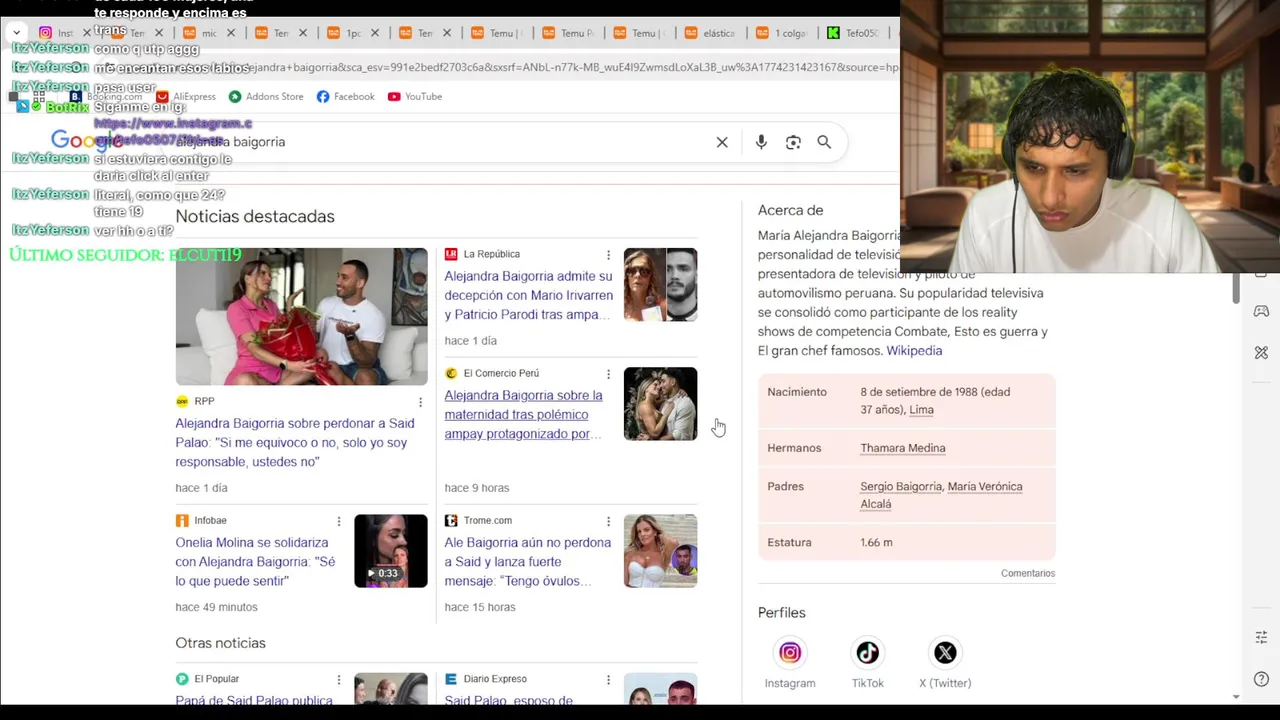This screenshot has width=1280, height=720.
Task: Click 'Noticias destacadas' heading text
Action: pos(255,217)
